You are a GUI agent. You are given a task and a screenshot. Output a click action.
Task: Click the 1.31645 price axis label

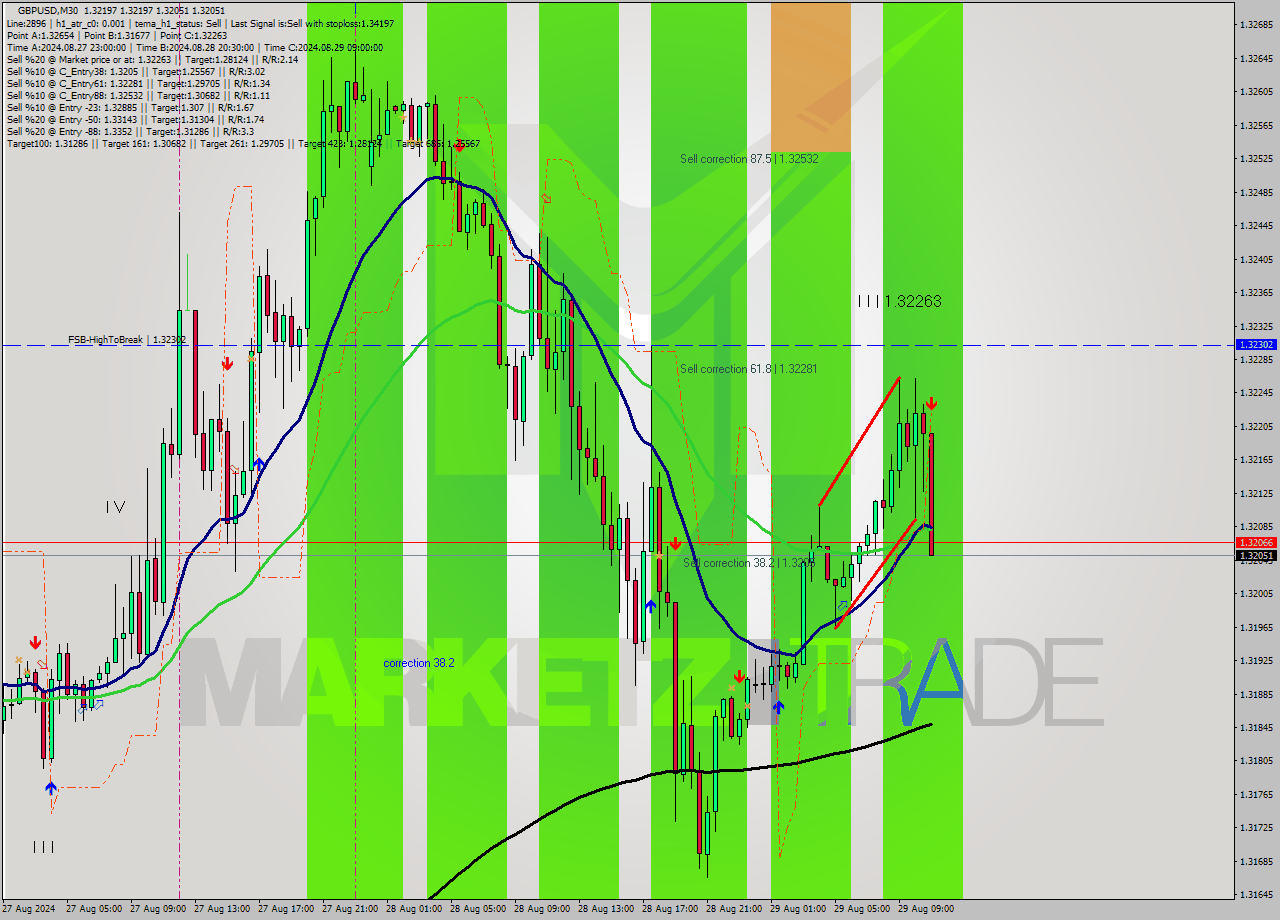coord(1256,894)
